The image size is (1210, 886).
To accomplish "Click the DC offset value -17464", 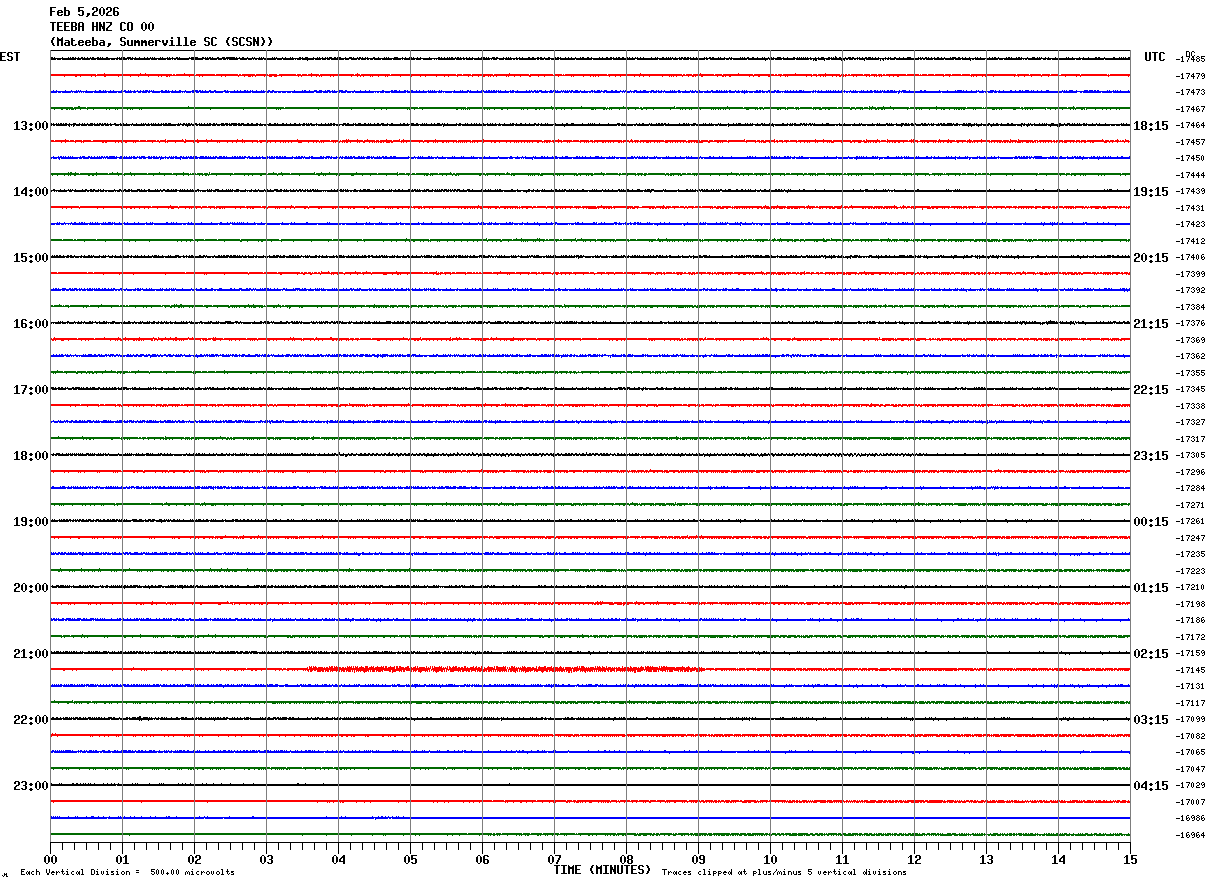I will click(1191, 126).
